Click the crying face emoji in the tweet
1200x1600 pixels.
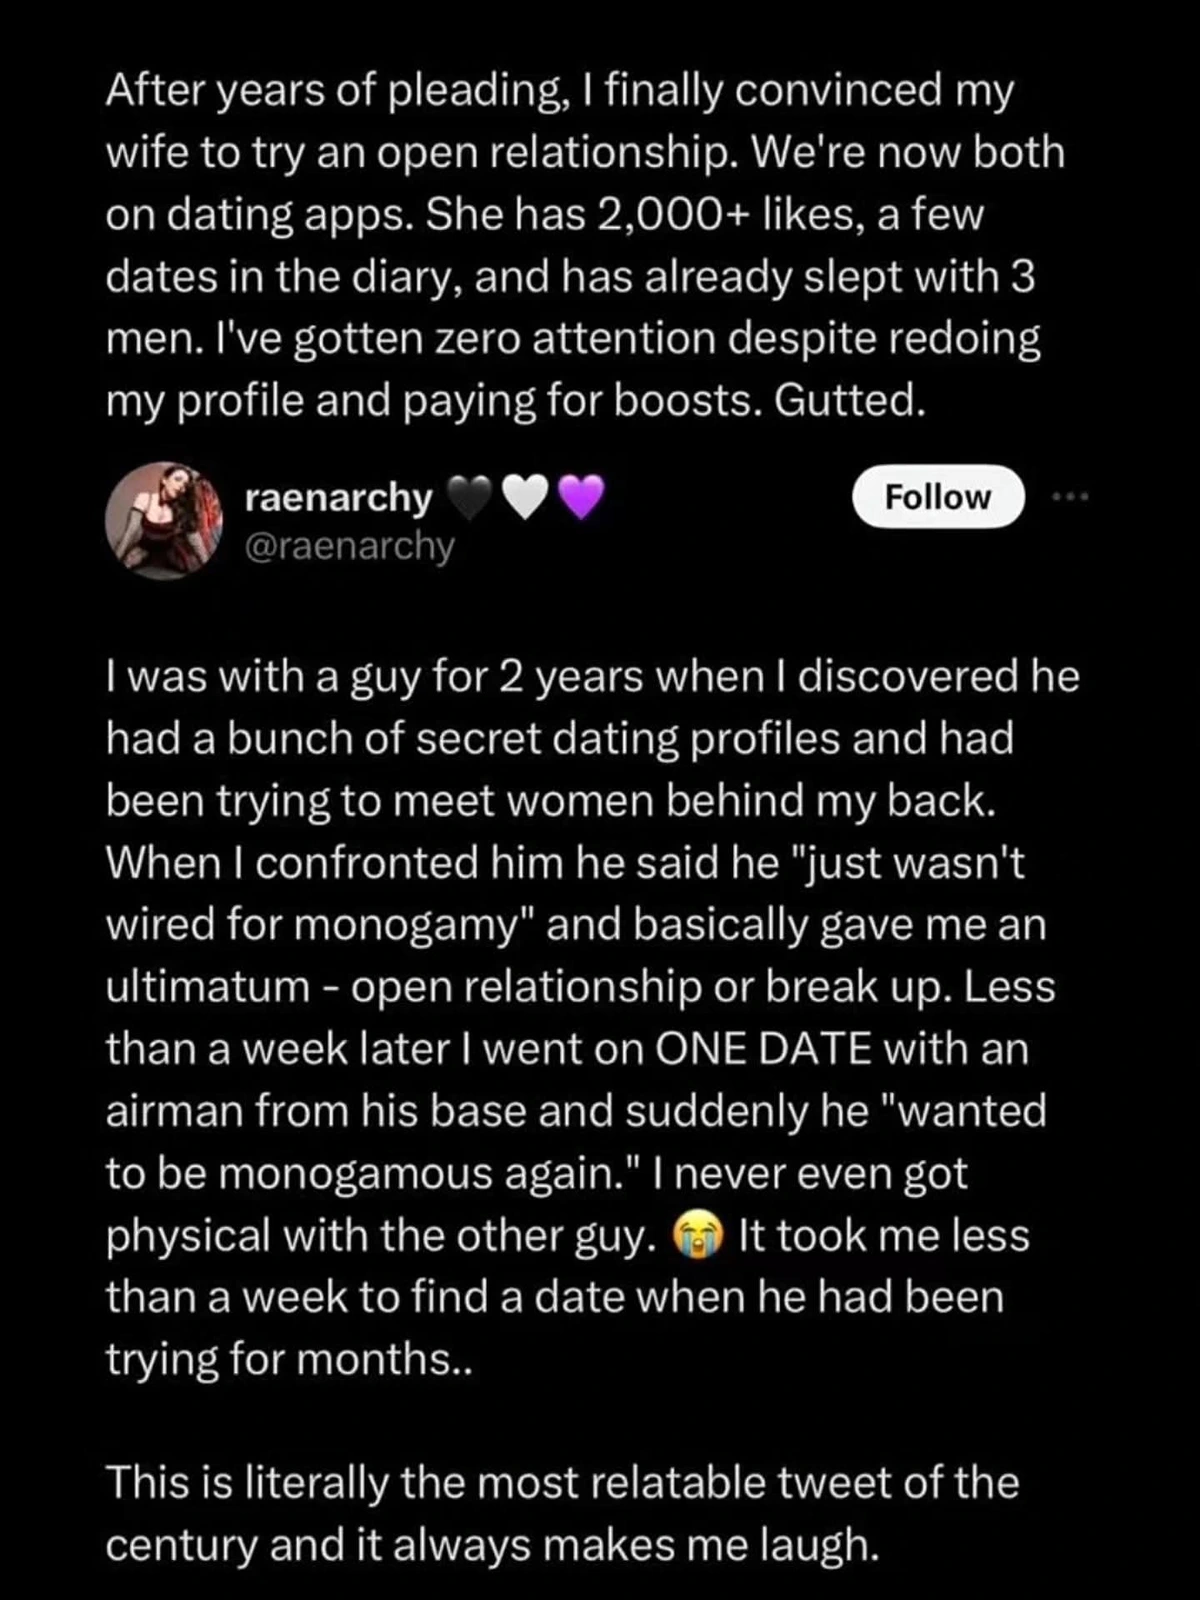pos(692,1236)
